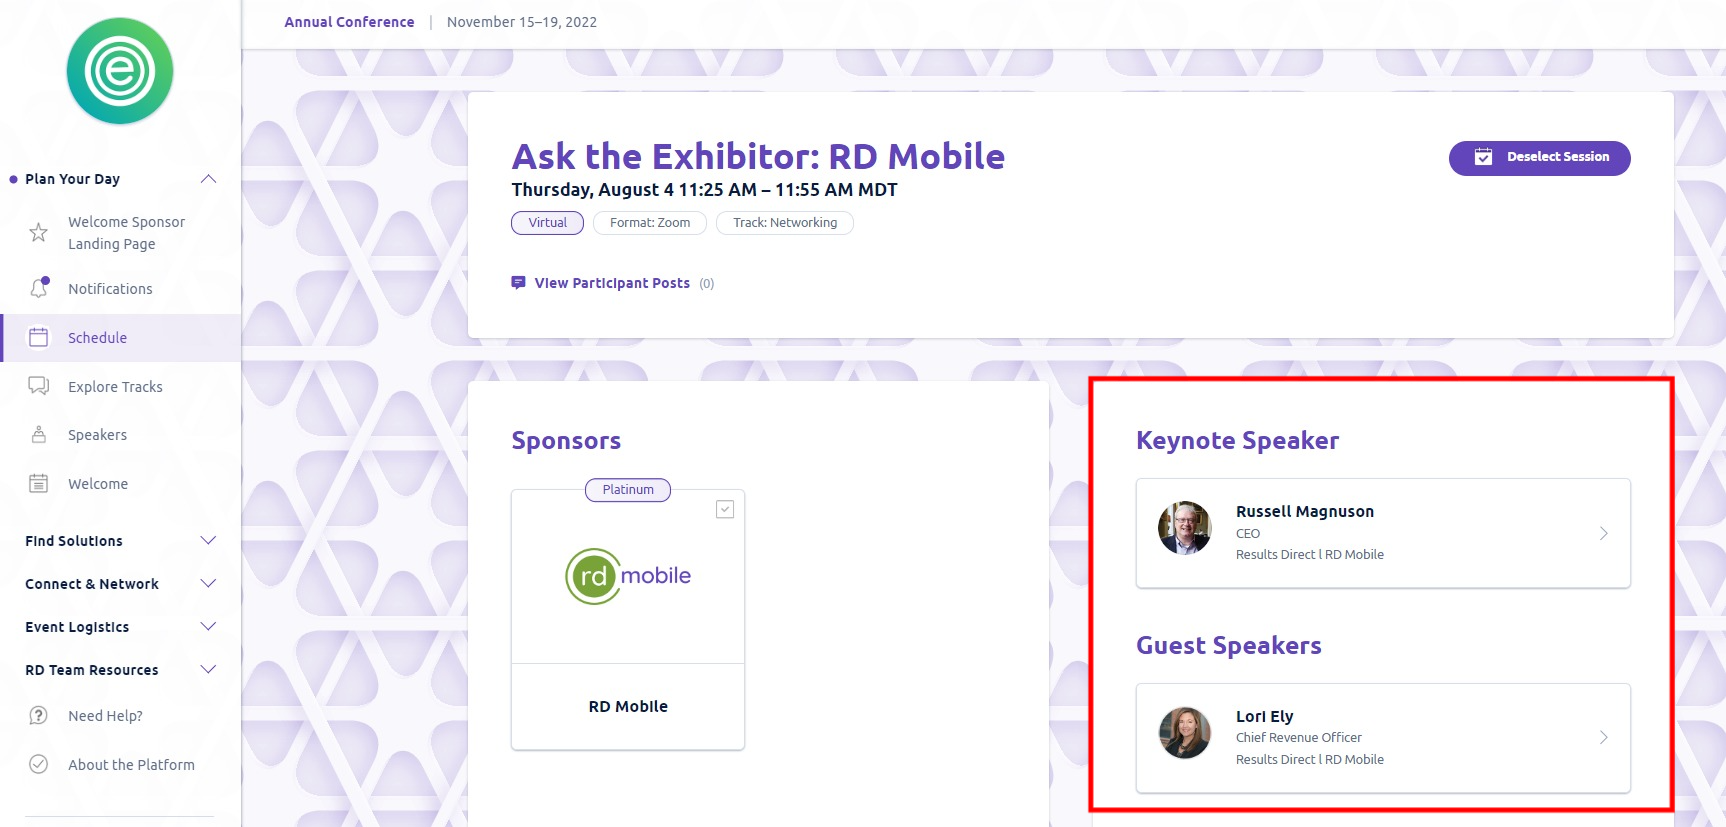Click the Track: Networking tag

coord(785,223)
